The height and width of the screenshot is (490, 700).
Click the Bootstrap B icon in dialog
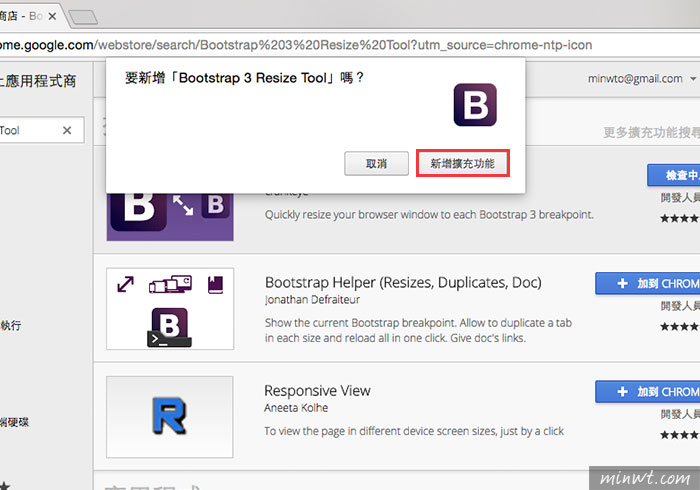[x=475, y=105]
